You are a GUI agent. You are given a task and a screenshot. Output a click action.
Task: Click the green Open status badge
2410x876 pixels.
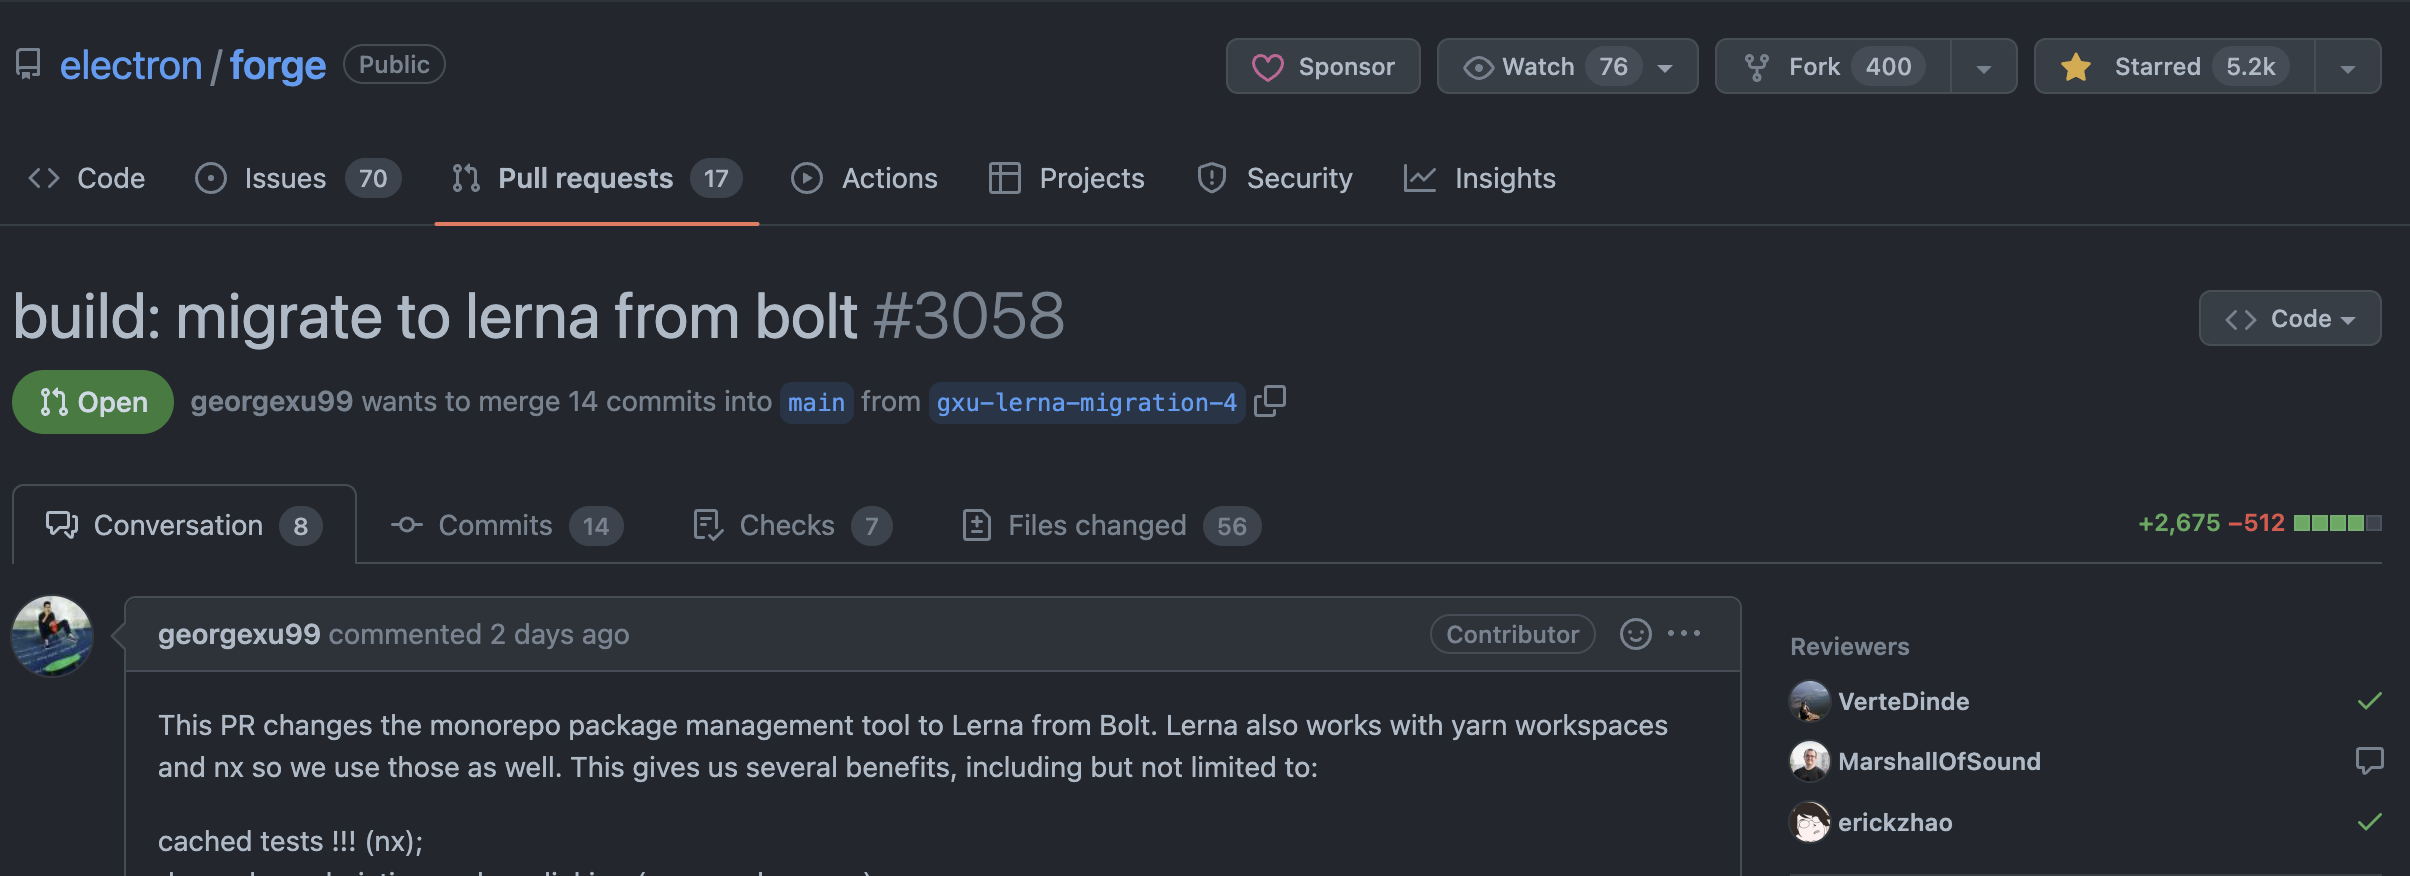[93, 402]
